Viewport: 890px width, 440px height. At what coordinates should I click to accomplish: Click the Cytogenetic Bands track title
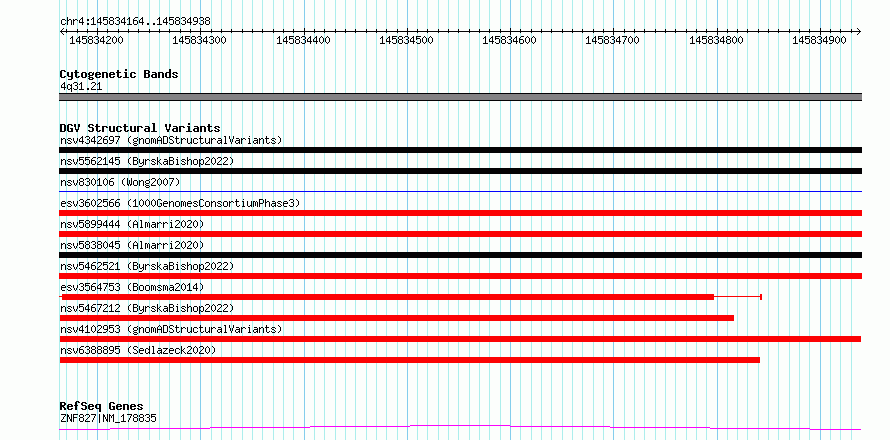(119, 74)
